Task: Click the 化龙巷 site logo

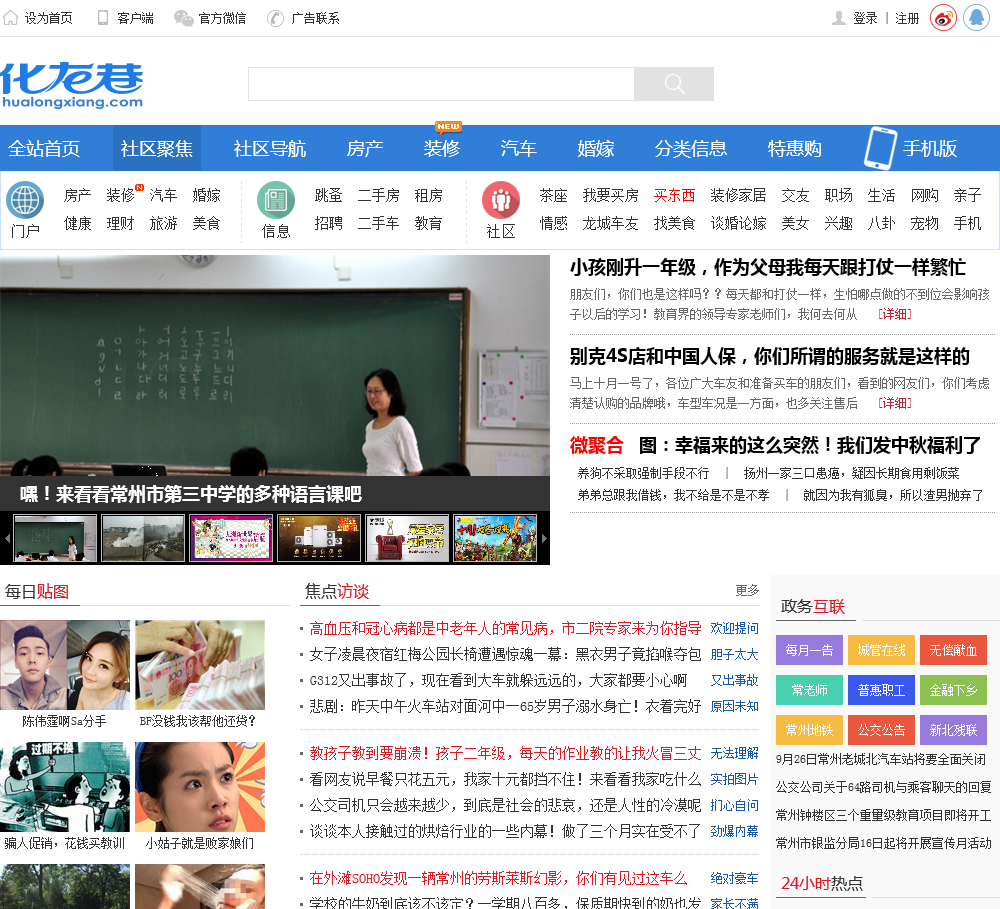Action: point(72,85)
